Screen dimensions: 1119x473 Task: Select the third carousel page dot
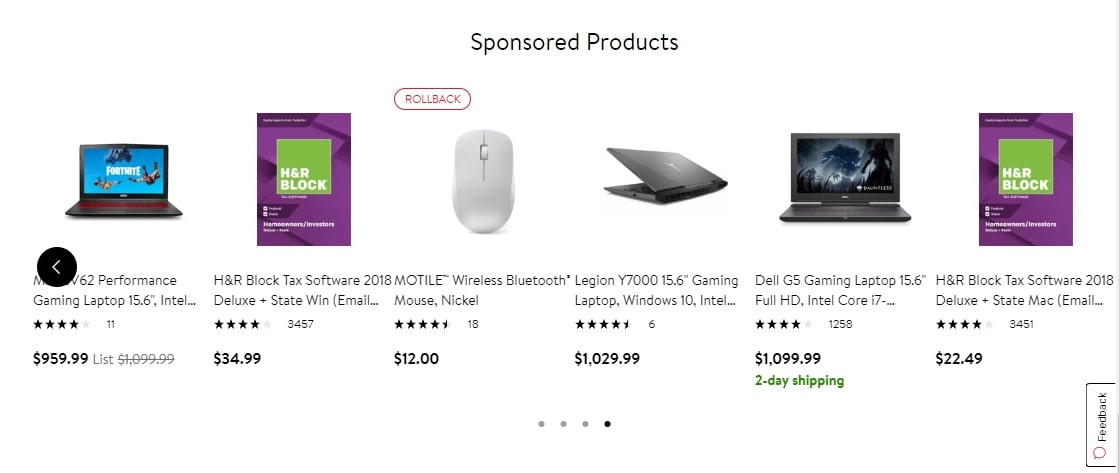[585, 424]
